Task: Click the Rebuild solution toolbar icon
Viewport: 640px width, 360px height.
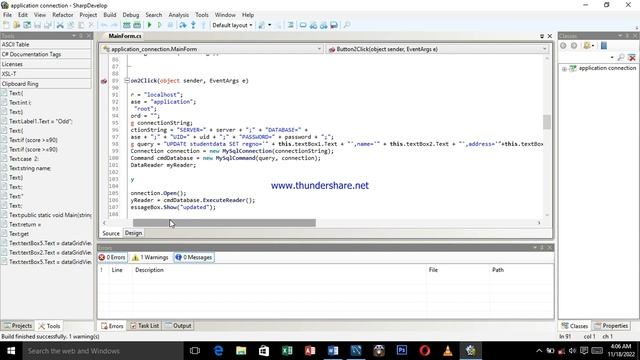Action: (137, 25)
